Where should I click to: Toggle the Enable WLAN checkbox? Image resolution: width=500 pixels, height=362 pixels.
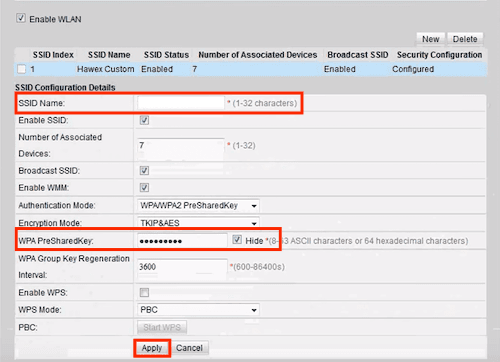(21, 18)
